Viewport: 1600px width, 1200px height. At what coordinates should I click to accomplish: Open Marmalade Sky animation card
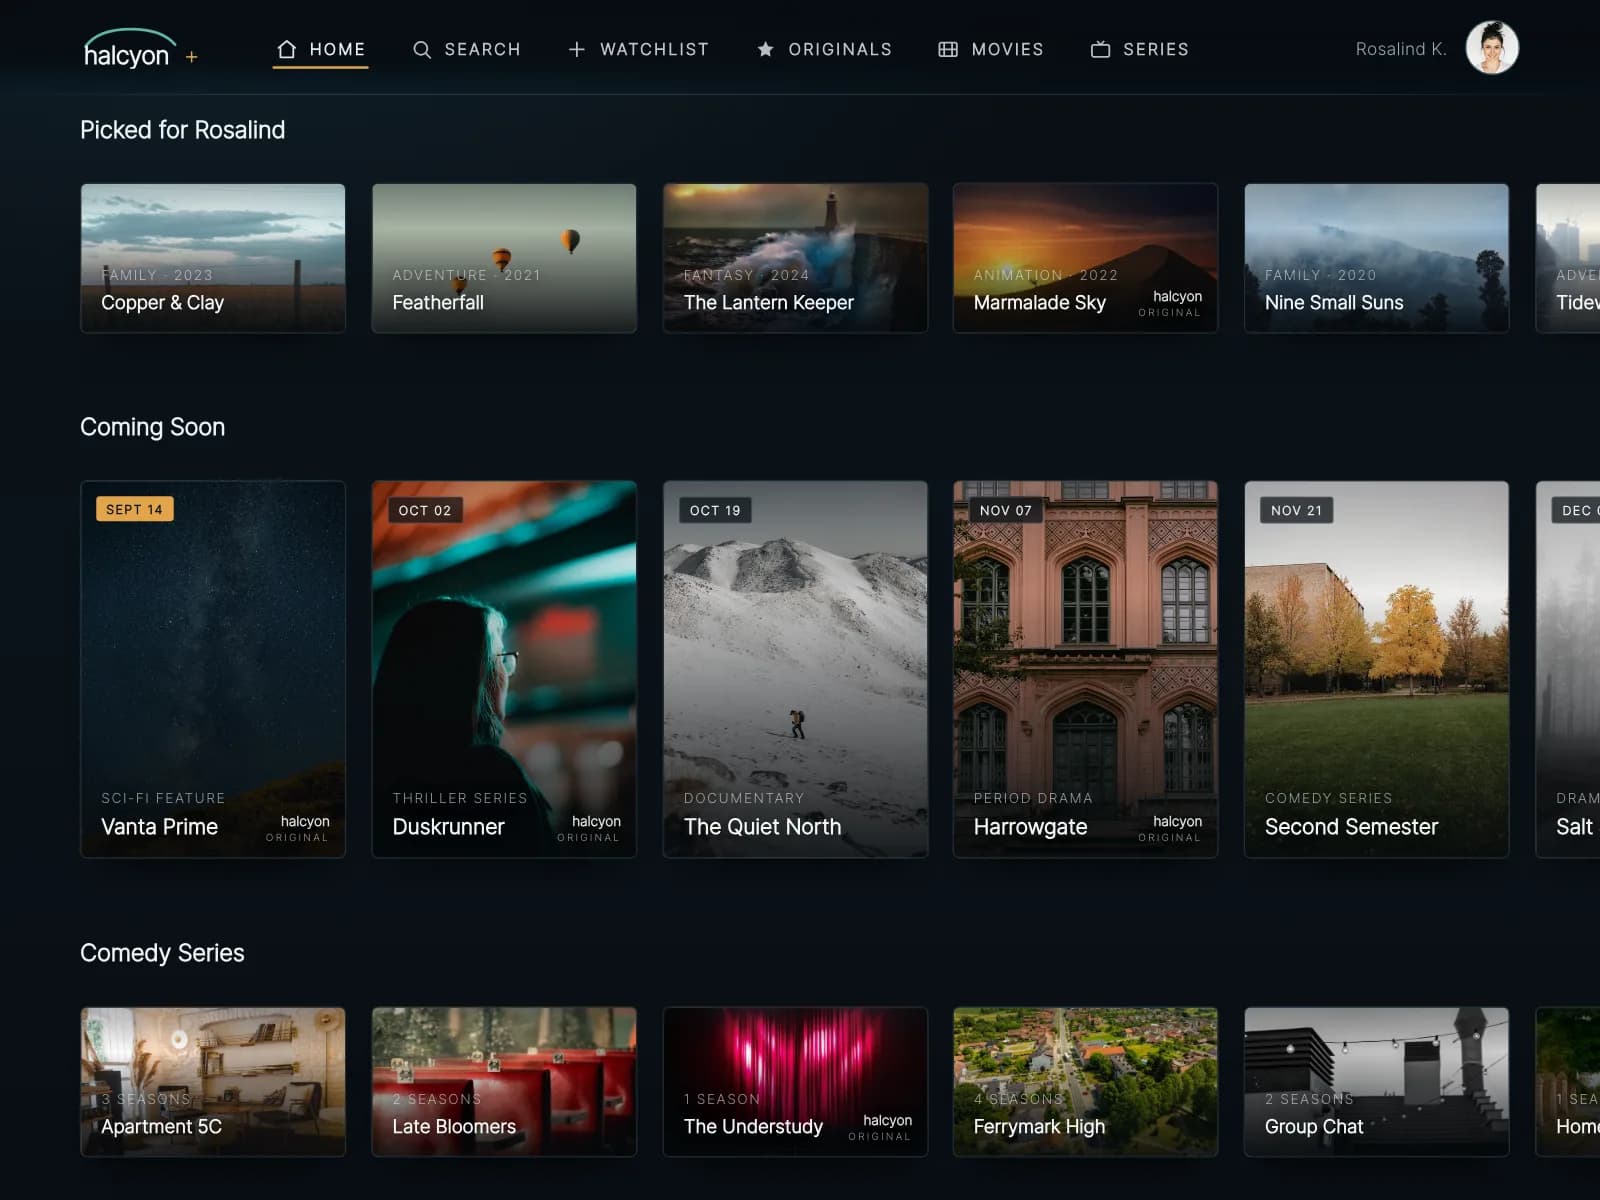[1085, 258]
